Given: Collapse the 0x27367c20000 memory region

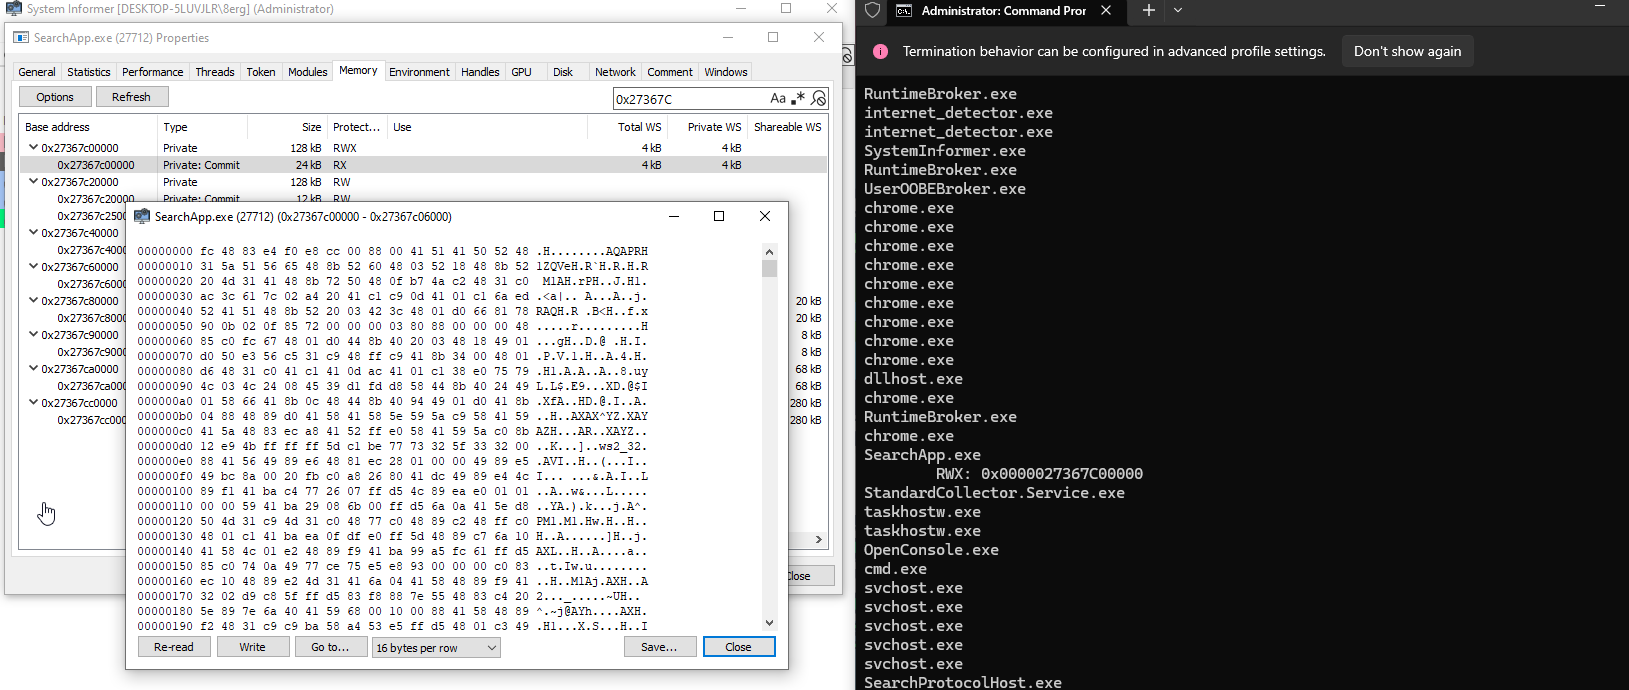Looking at the screenshot, I should pos(33,181).
